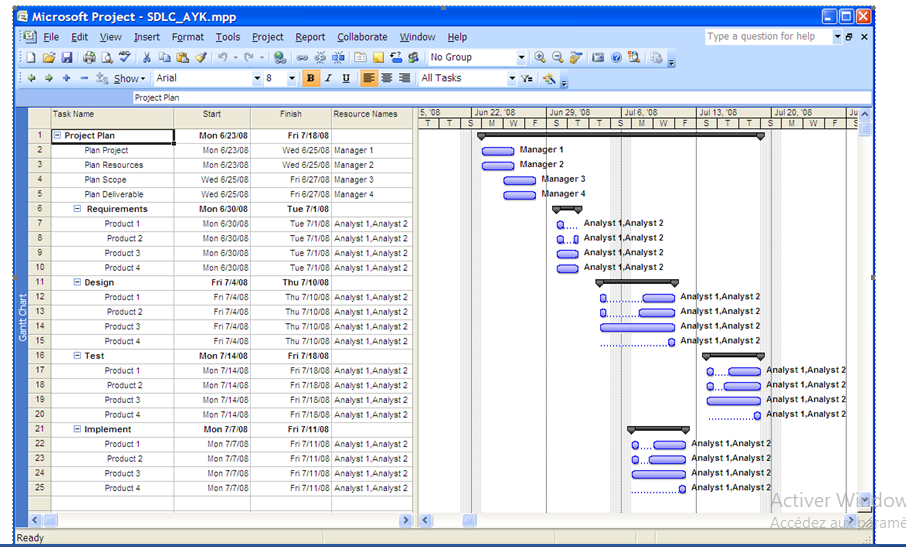This screenshot has height=547, width=906.
Task: Split the task with the split icon
Action: 339,58
